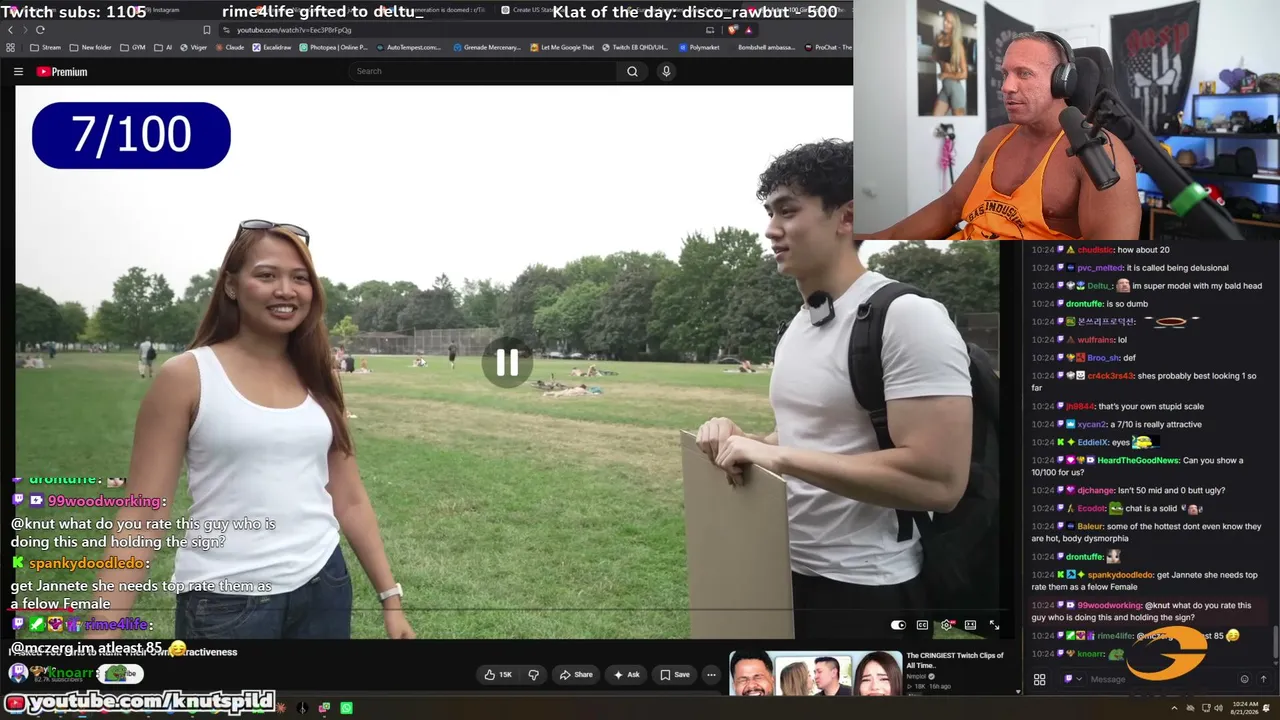Screen dimensions: 1280x720
Task: Open the player settings gear
Action: point(946,625)
